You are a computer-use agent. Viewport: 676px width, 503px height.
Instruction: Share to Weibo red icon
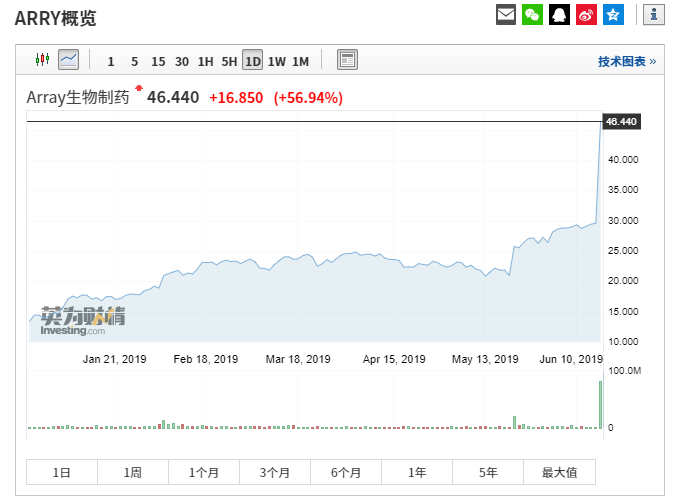tap(586, 15)
